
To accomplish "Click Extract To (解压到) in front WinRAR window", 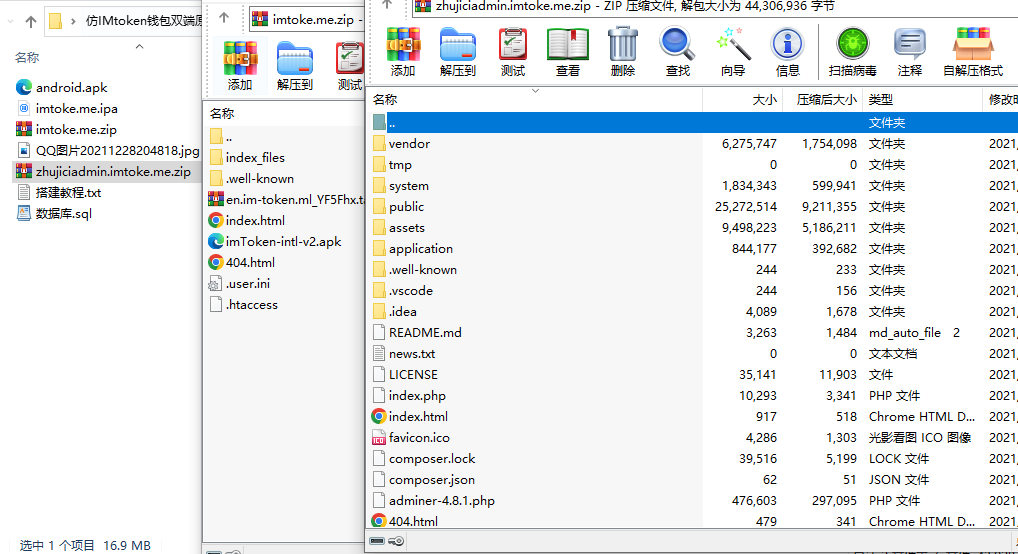I will tap(458, 52).
